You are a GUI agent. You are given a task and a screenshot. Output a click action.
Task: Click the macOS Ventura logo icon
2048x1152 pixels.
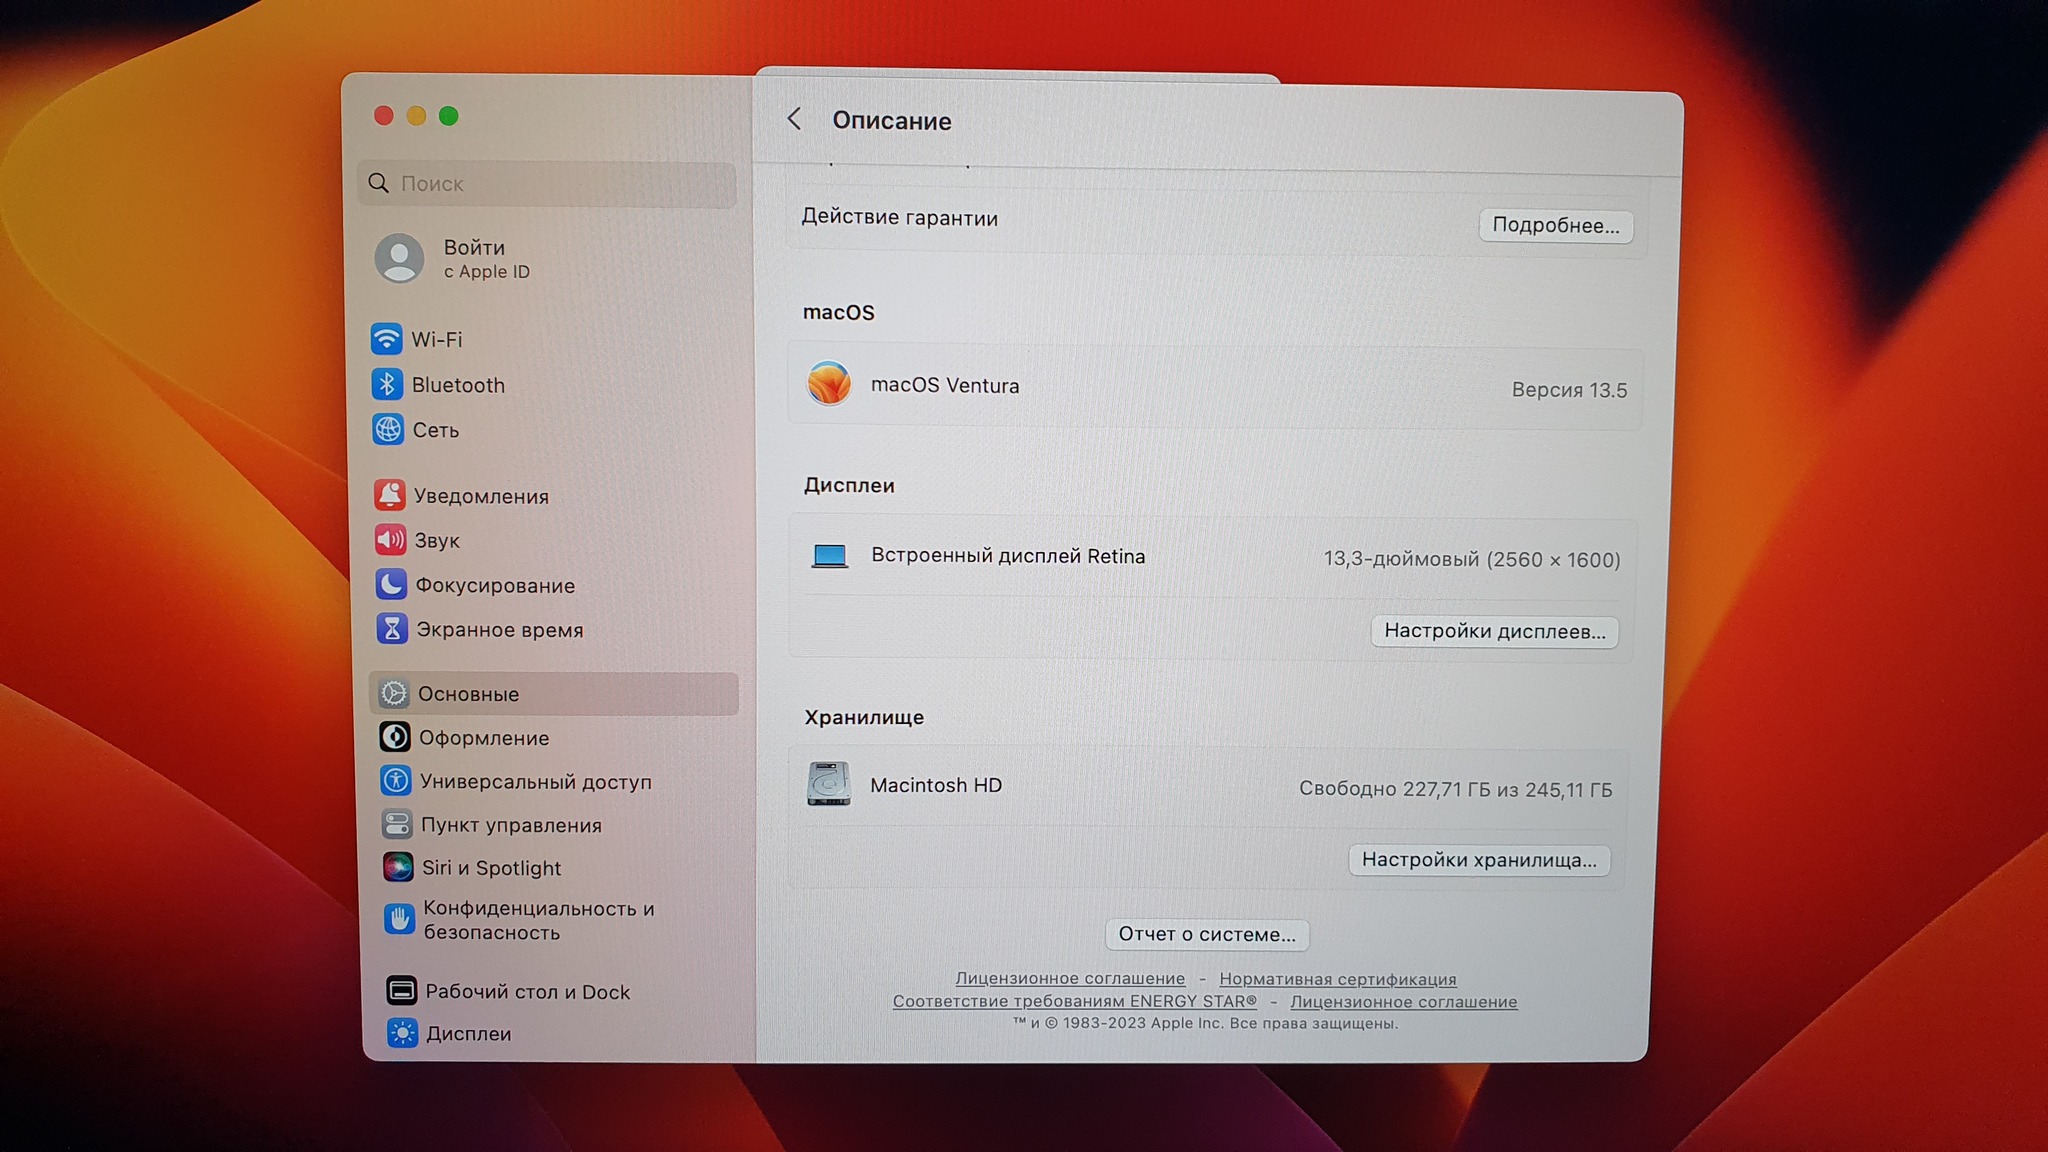click(x=829, y=384)
